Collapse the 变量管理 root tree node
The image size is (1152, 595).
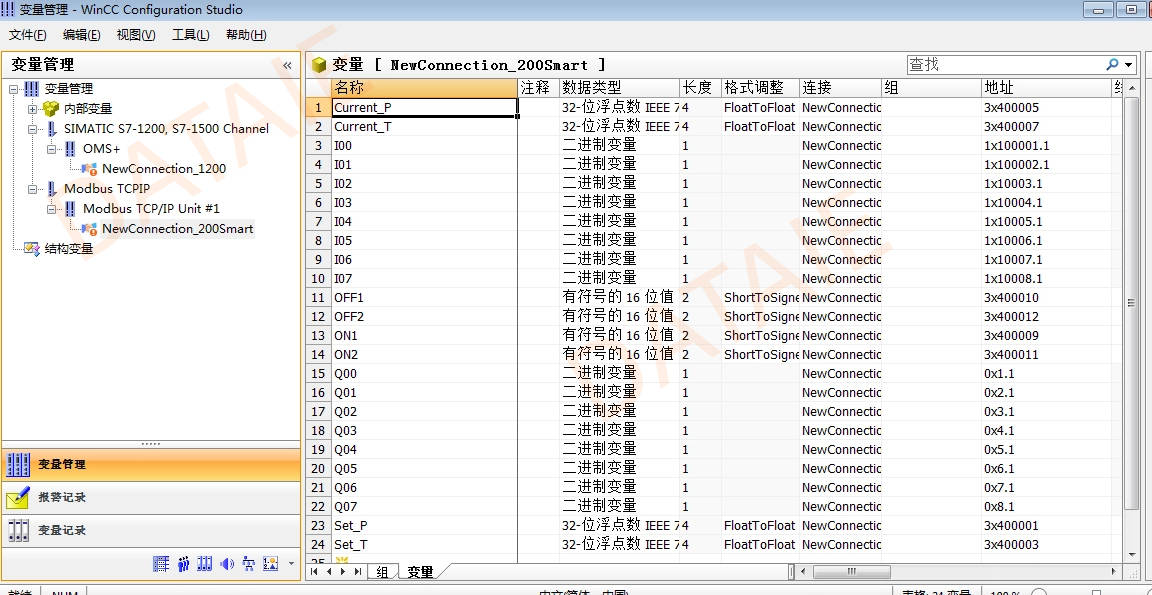[13, 89]
